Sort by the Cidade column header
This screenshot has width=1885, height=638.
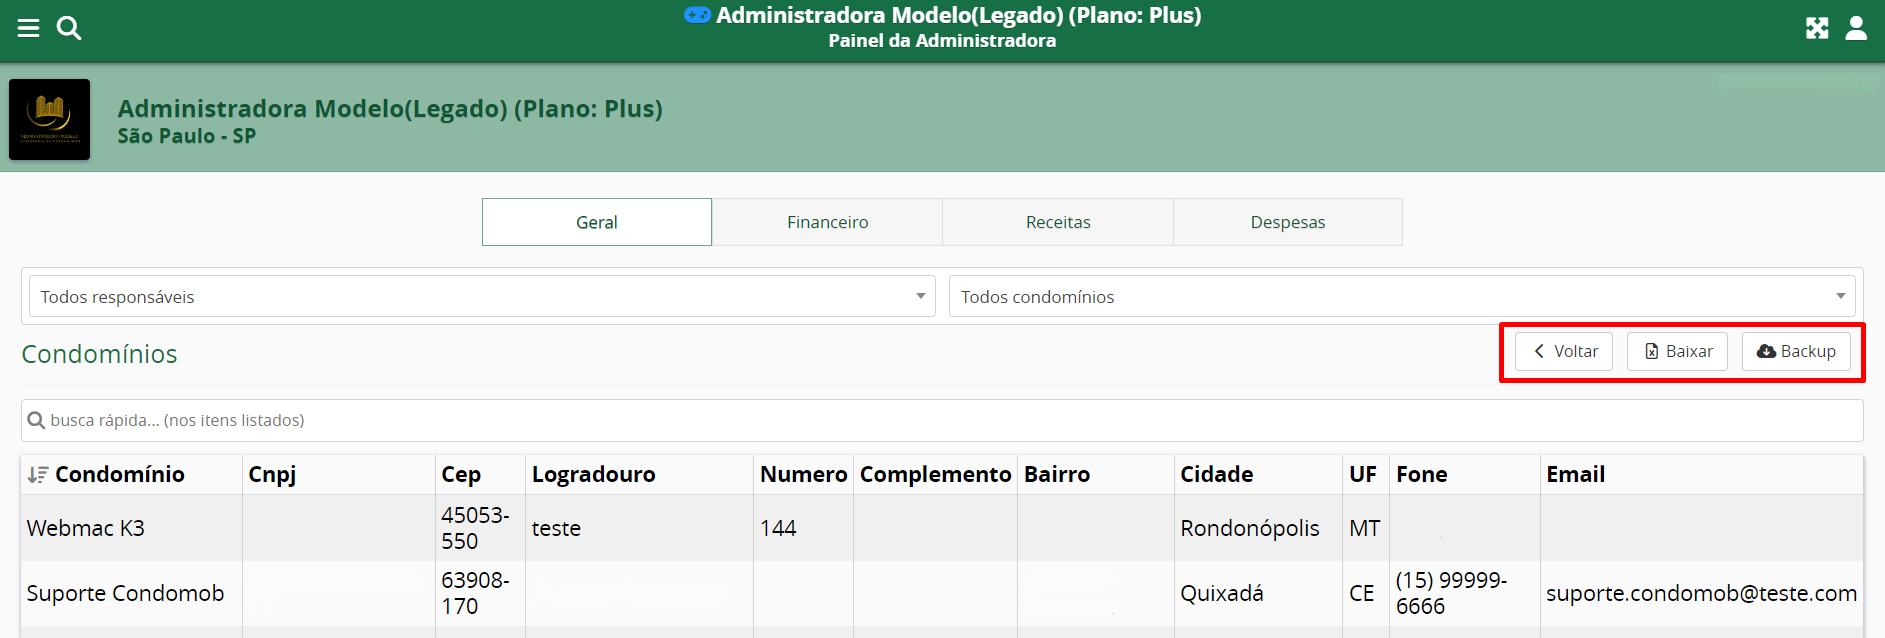click(x=1216, y=475)
